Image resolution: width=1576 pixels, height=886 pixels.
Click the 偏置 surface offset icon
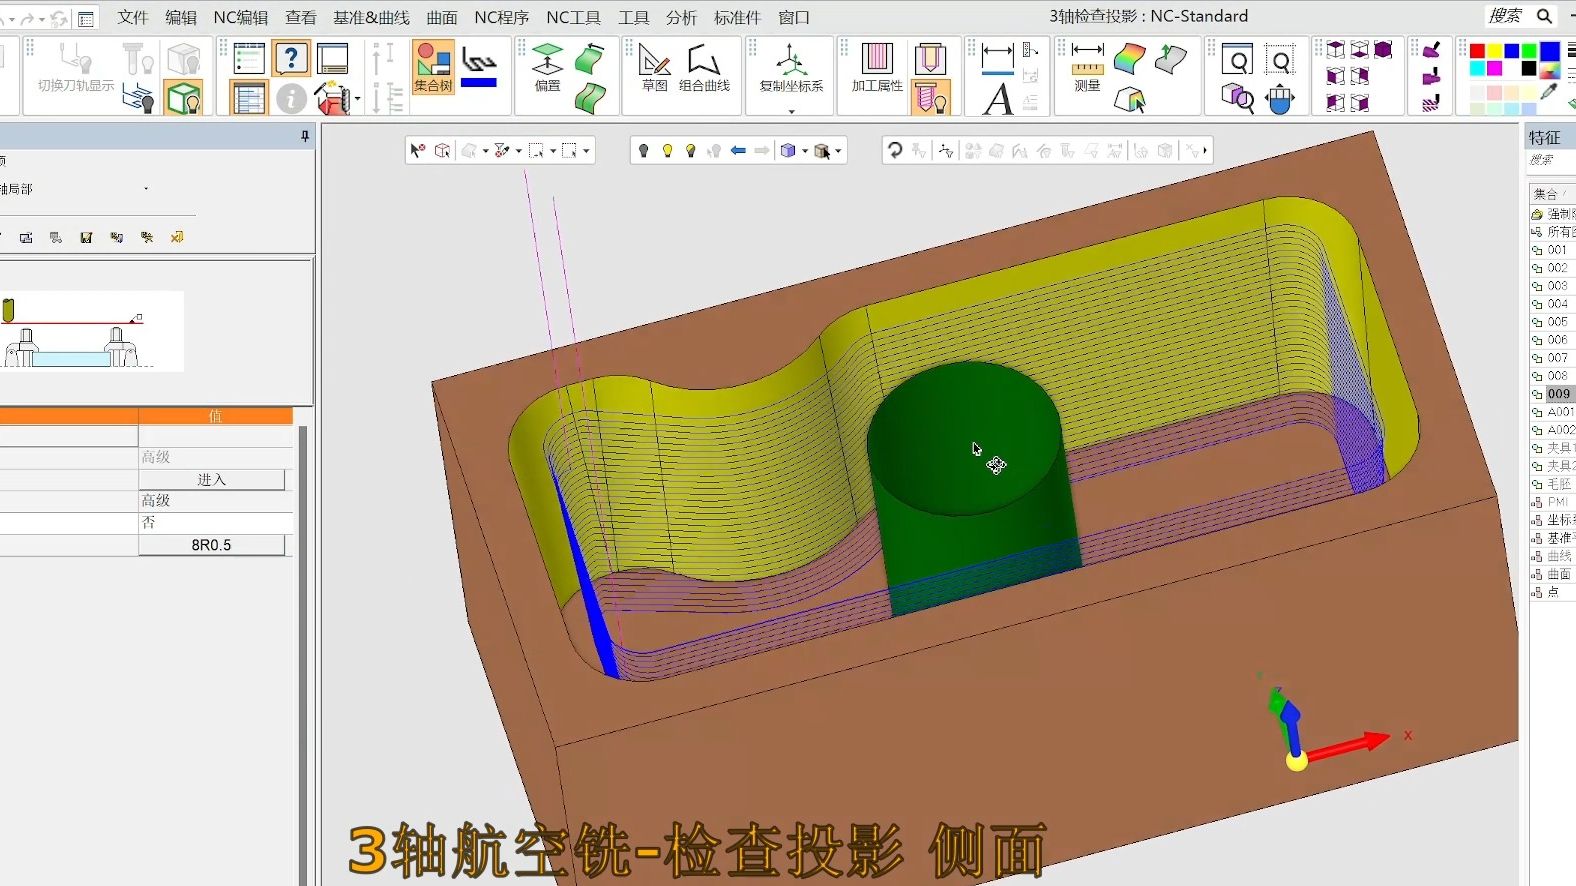[547, 67]
